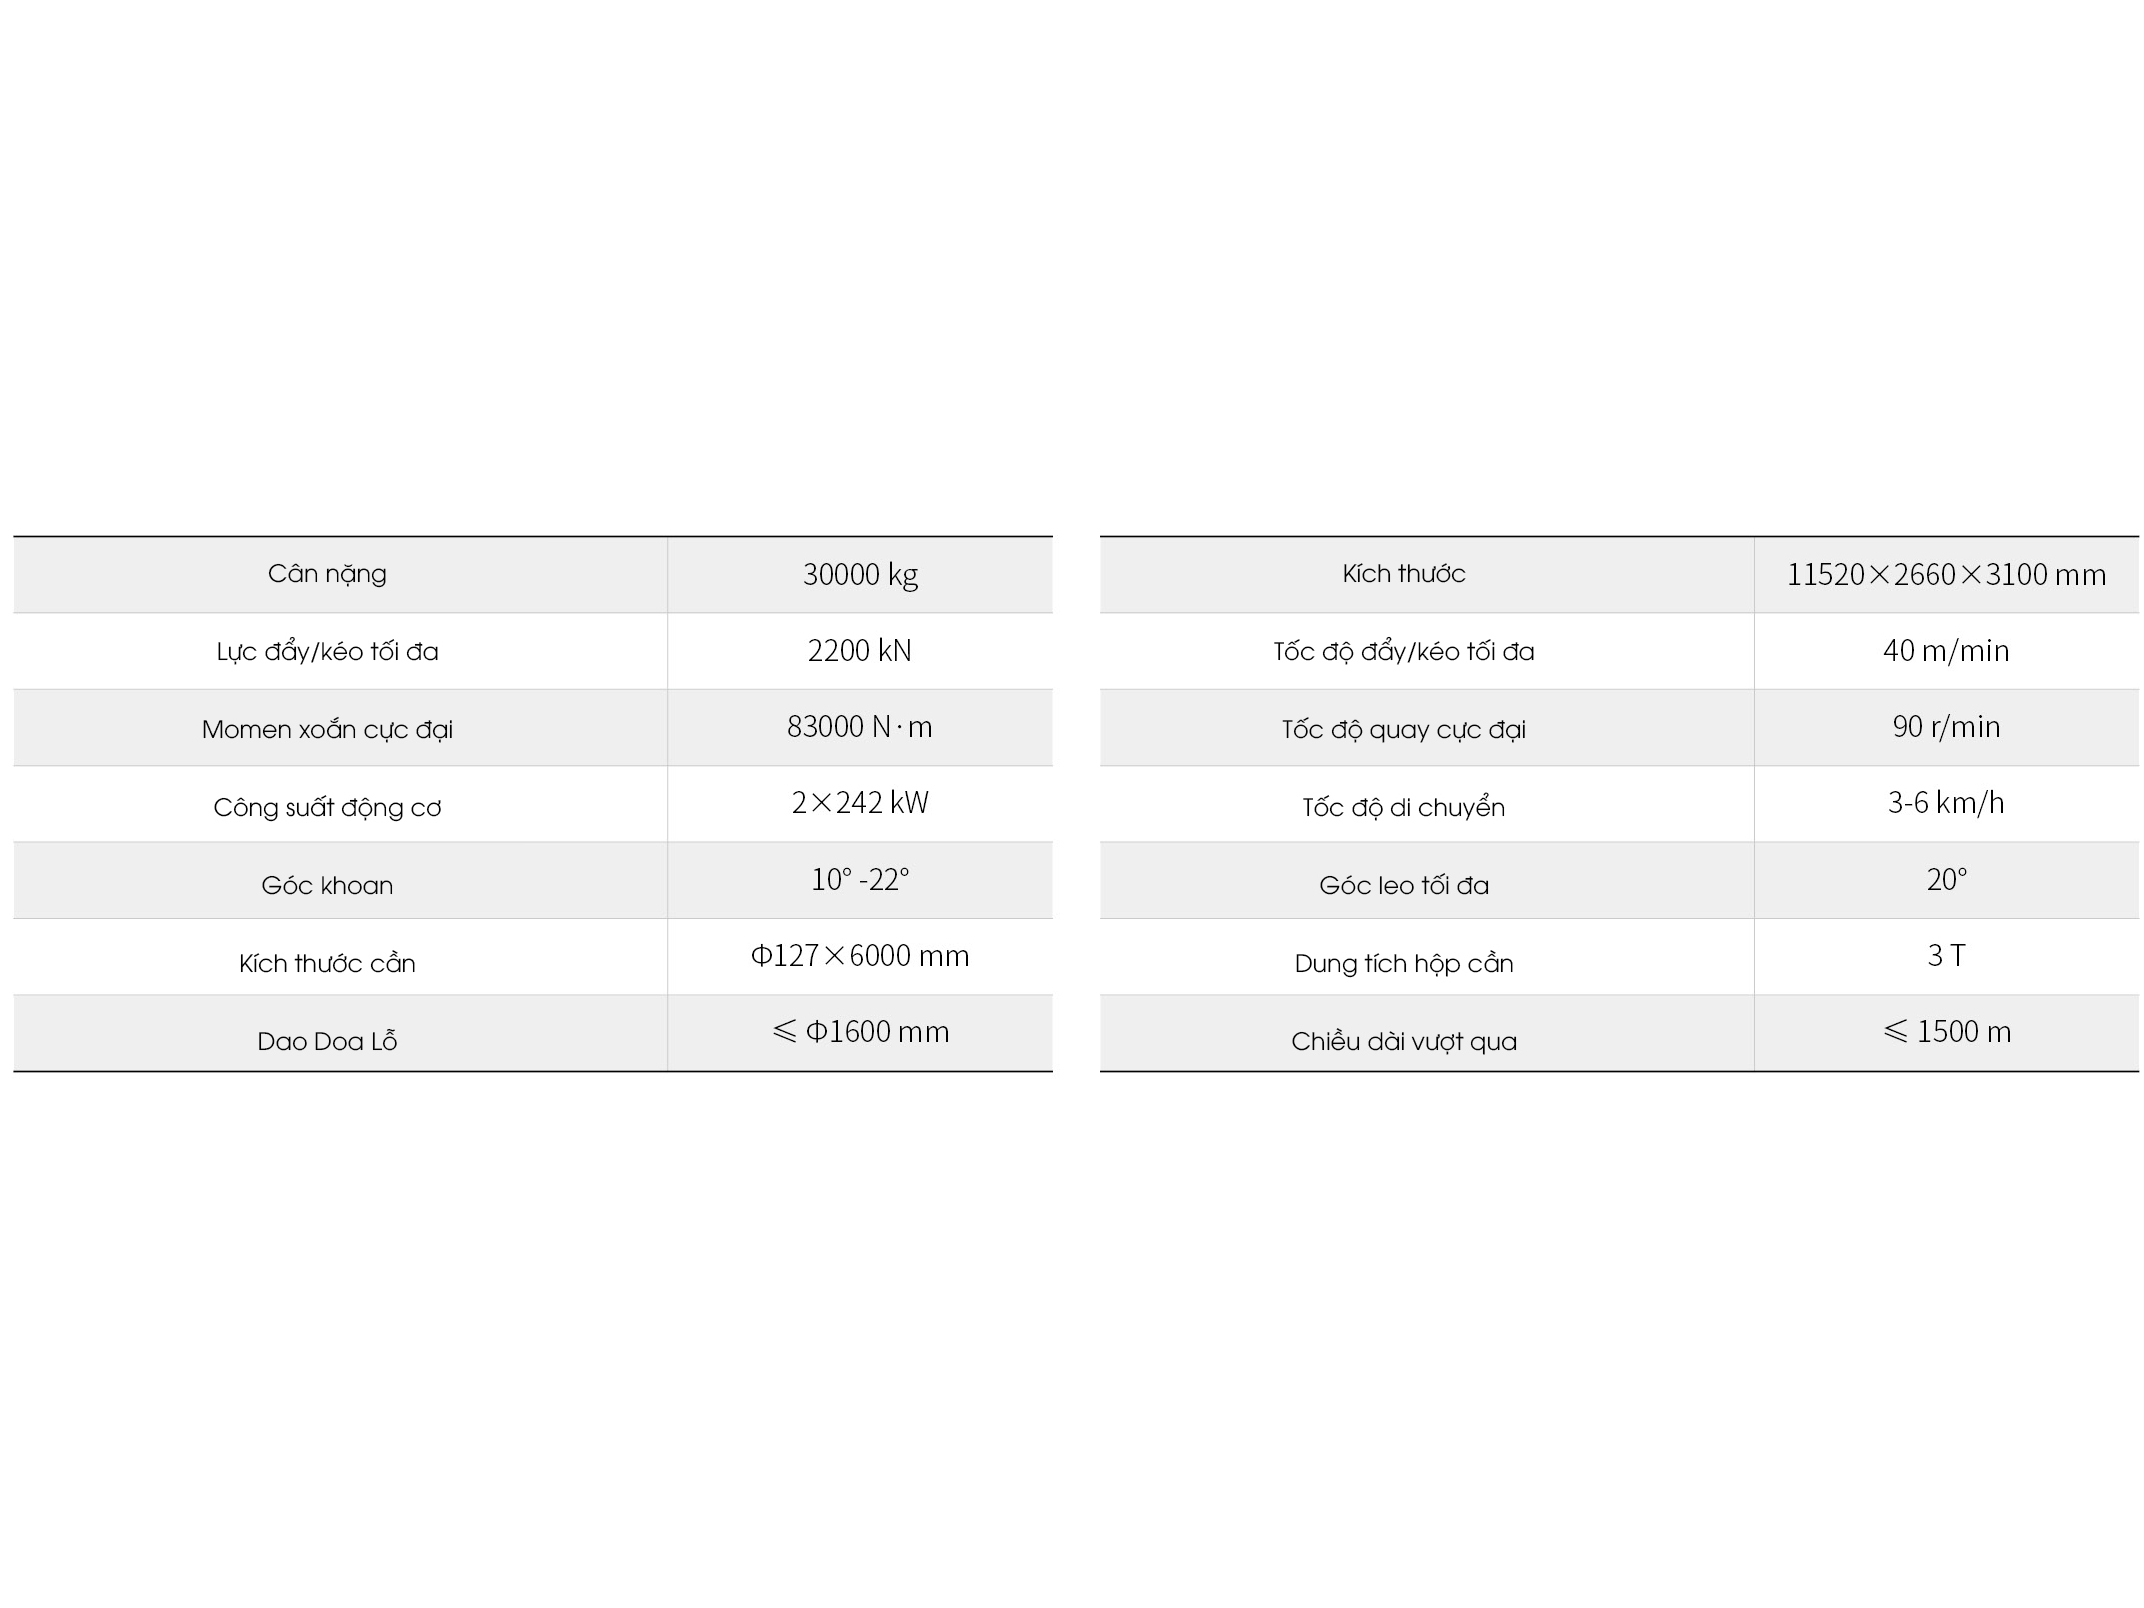Select the 83000 N·m value
2144x1608 pixels.
click(x=860, y=727)
